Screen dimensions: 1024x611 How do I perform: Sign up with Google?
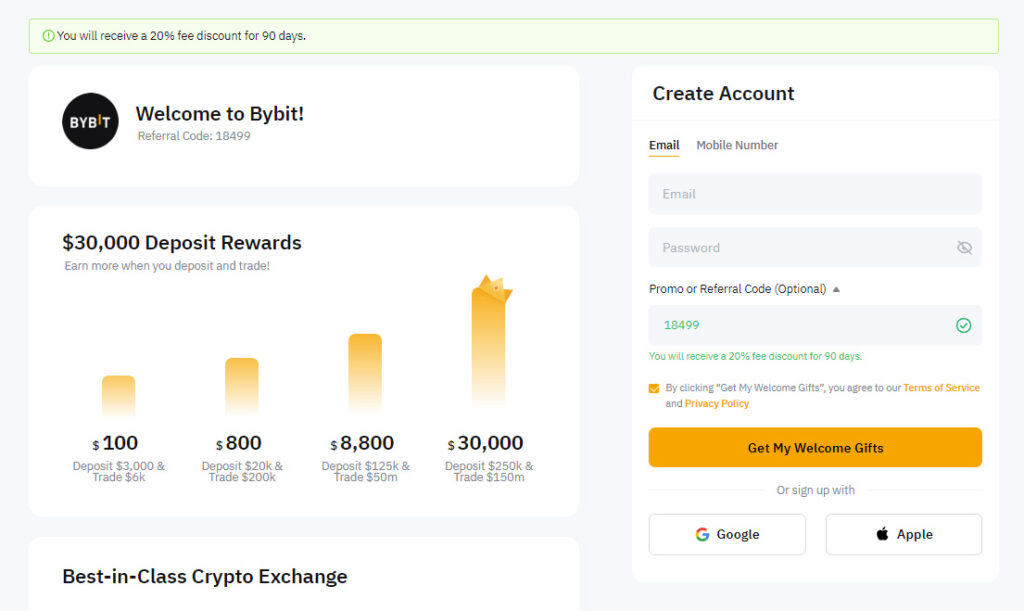pos(727,535)
